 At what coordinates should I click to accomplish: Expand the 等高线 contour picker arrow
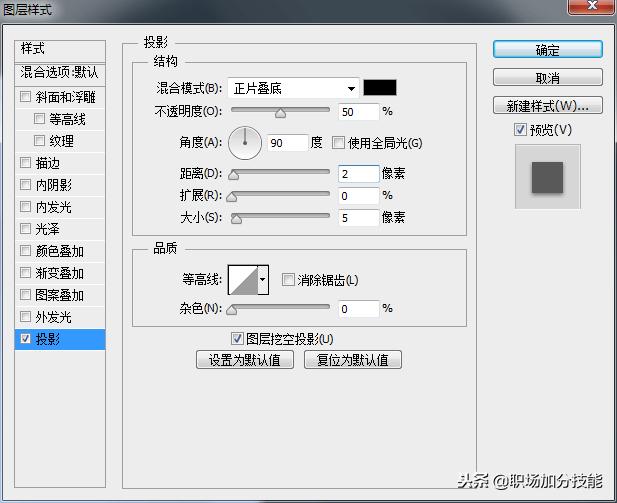(263, 280)
